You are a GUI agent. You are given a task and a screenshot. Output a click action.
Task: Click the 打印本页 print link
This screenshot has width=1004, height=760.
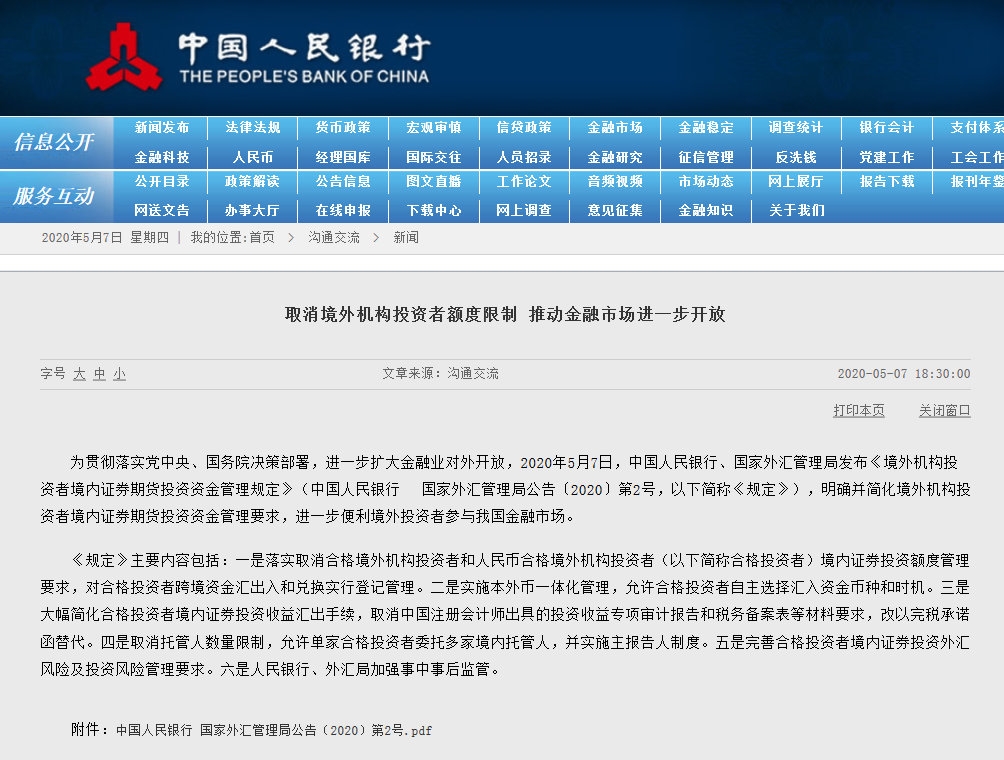pos(859,411)
